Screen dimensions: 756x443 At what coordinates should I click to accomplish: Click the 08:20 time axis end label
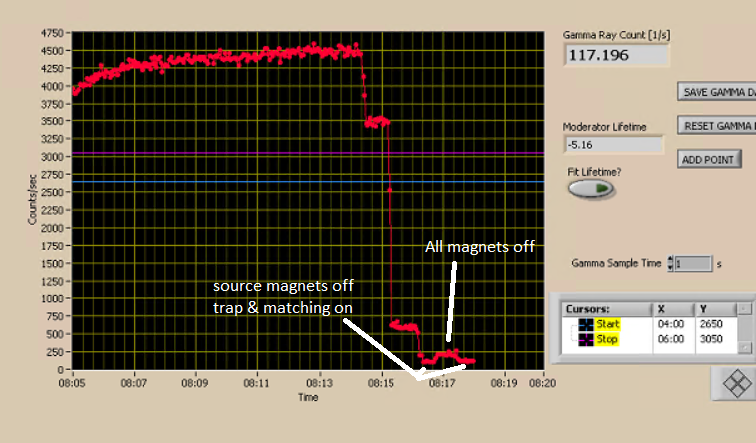(542, 383)
